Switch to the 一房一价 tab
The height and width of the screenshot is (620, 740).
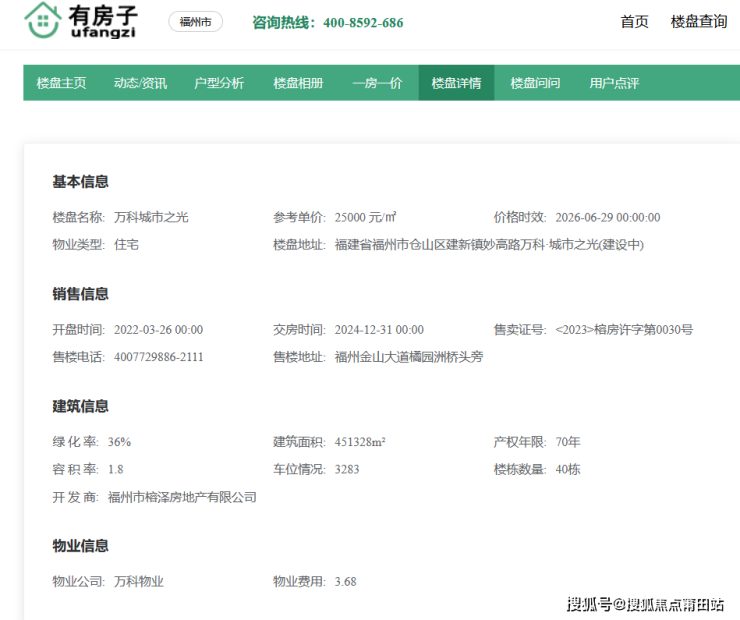[x=377, y=83]
